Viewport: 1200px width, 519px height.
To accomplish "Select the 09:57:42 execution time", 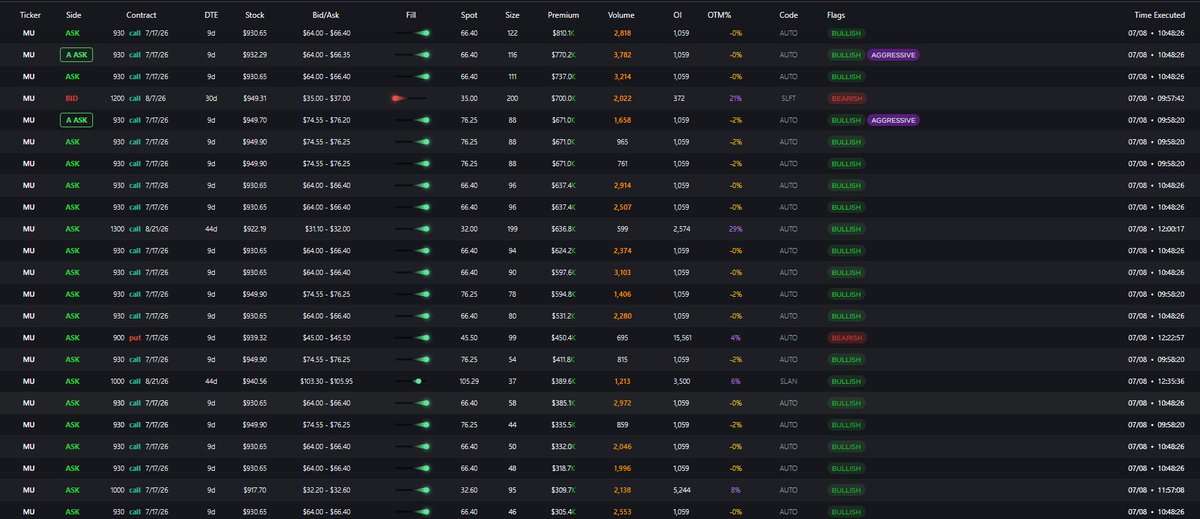I will click(x=1171, y=99).
